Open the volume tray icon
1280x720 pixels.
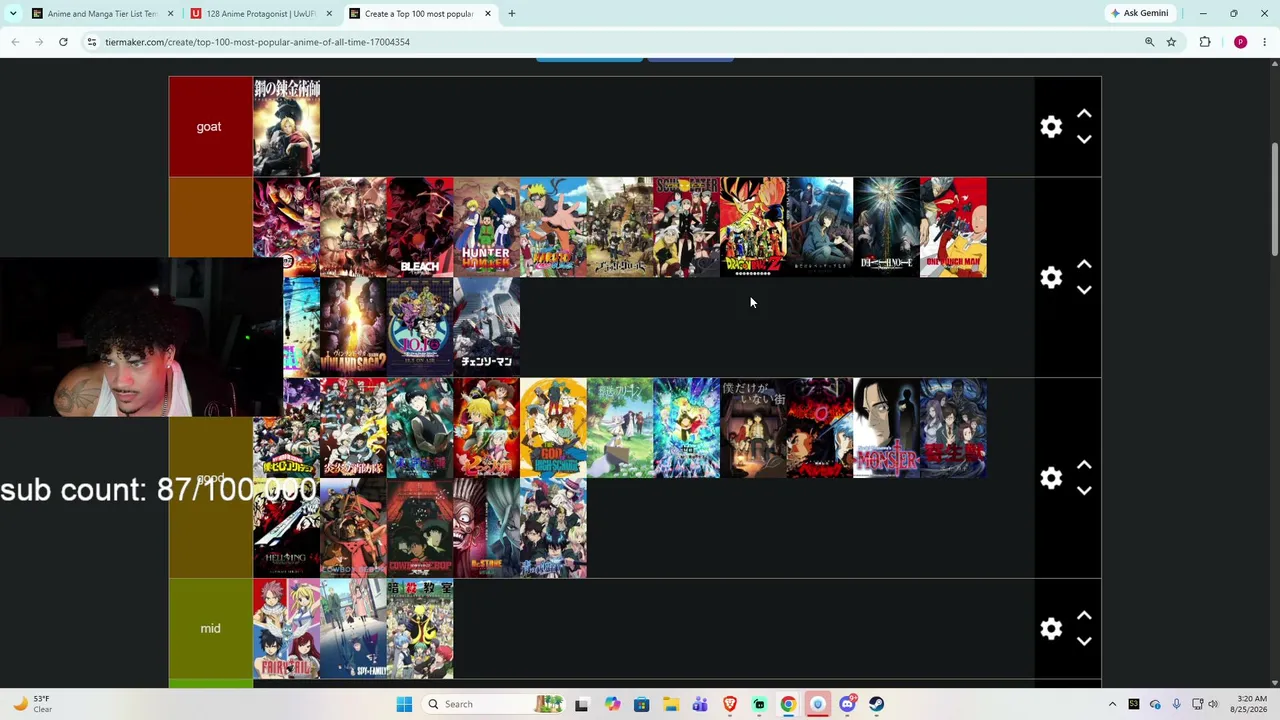pos(1212,704)
